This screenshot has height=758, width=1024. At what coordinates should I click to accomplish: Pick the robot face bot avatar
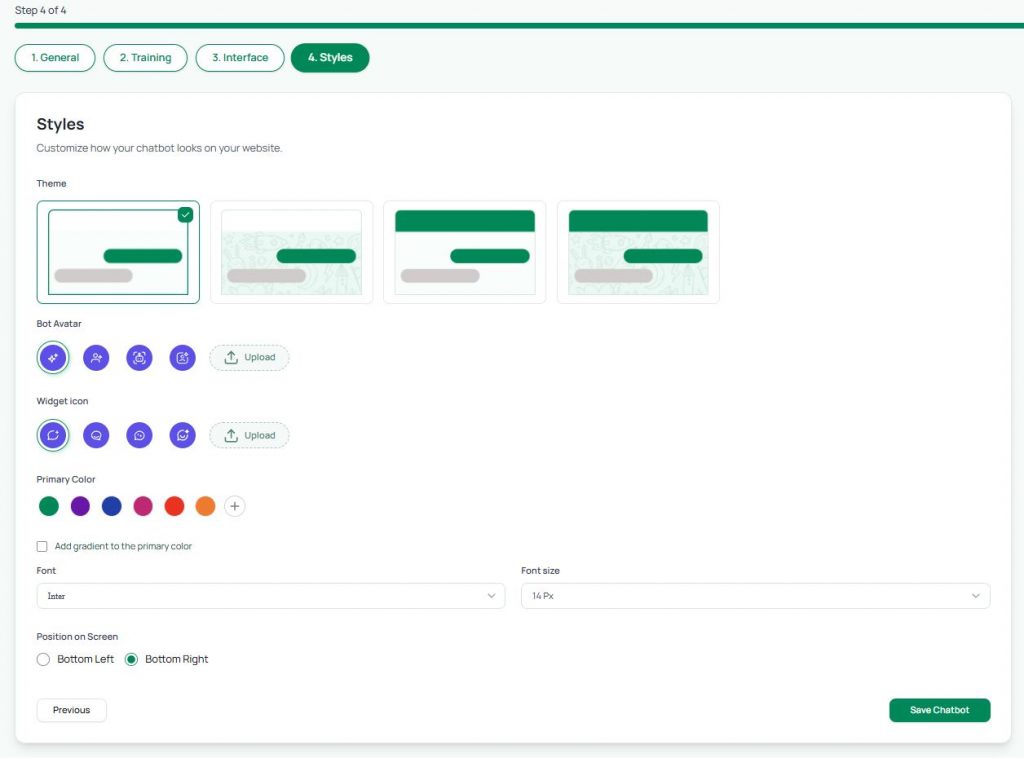pyautogui.click(x=139, y=358)
